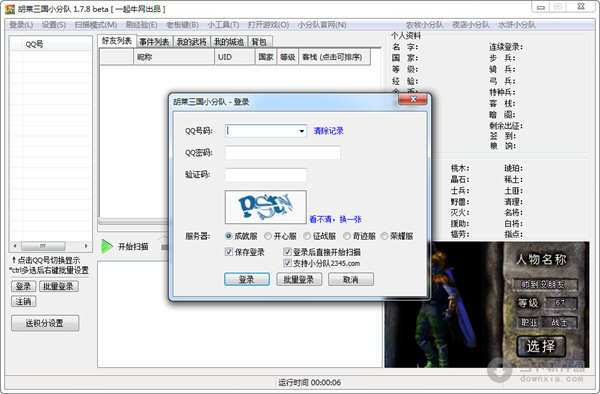600x394 pixels.
Task: Sort by the 国家 column header
Action: tap(266, 57)
